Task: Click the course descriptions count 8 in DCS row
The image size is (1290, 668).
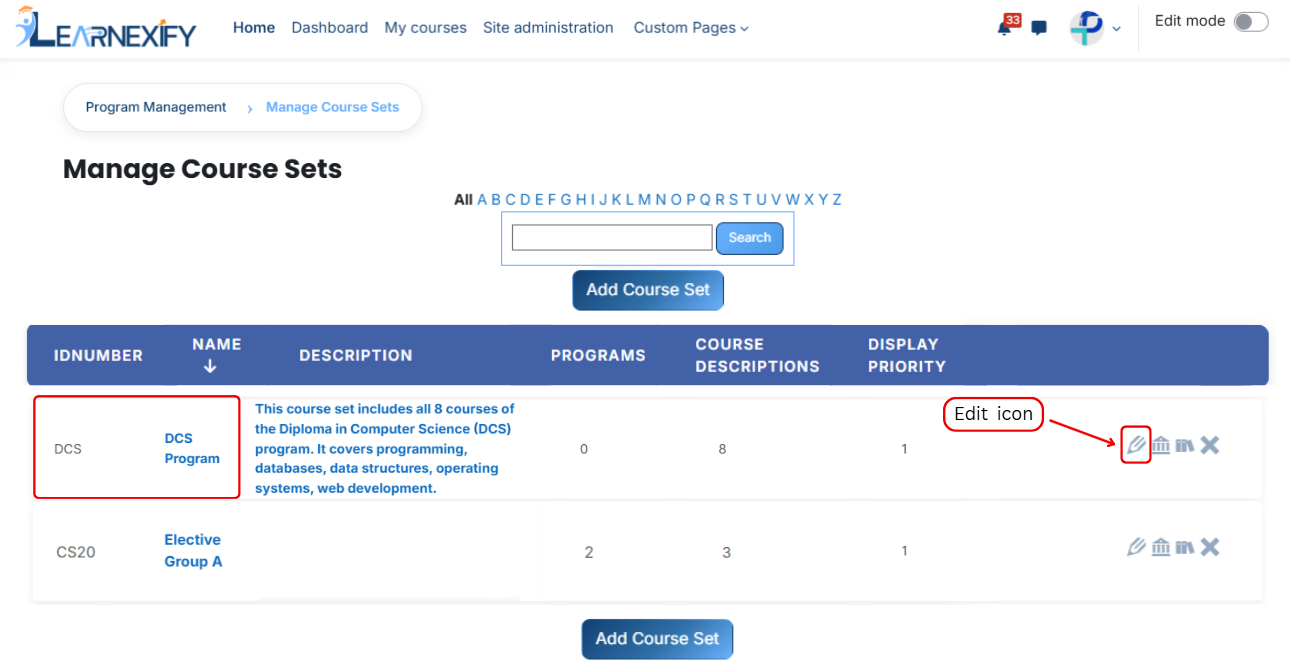Action: tap(722, 449)
